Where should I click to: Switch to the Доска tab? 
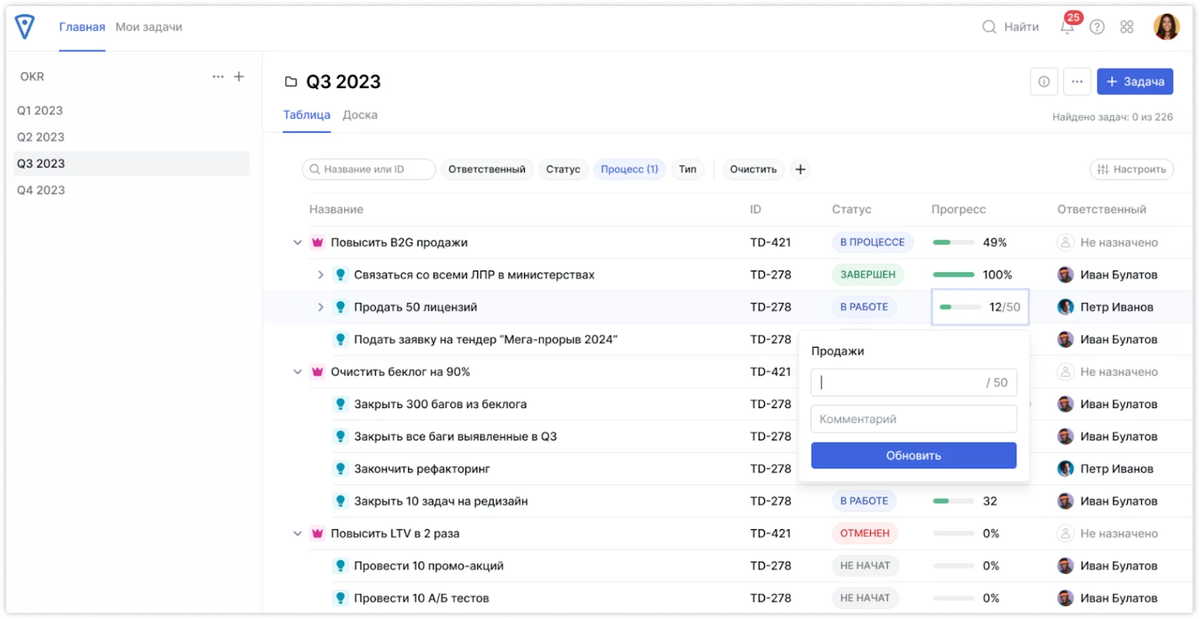[360, 114]
